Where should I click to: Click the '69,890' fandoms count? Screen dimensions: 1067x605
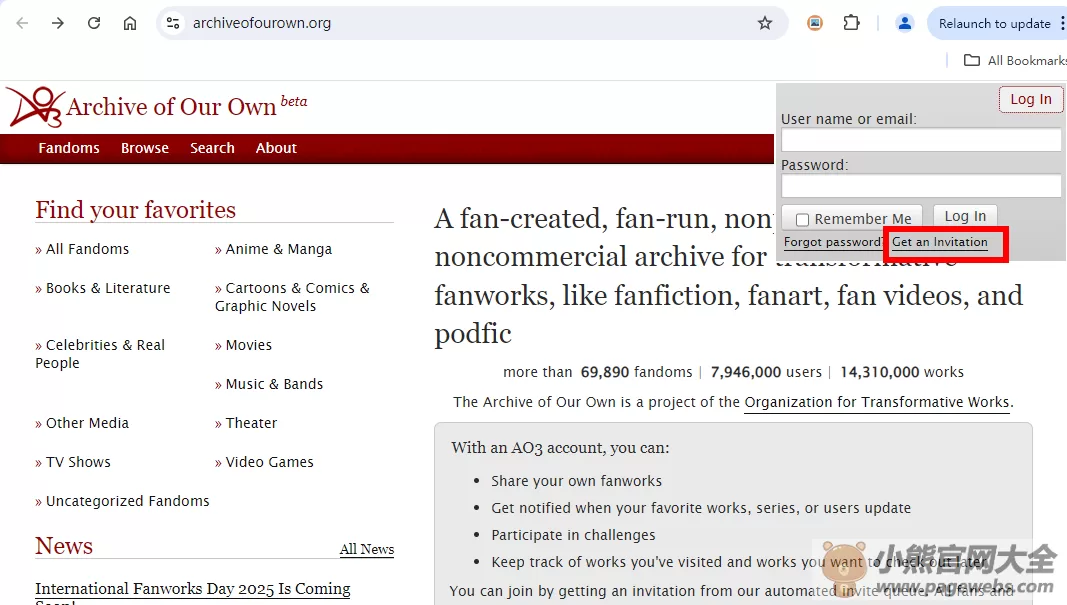[x=605, y=372]
